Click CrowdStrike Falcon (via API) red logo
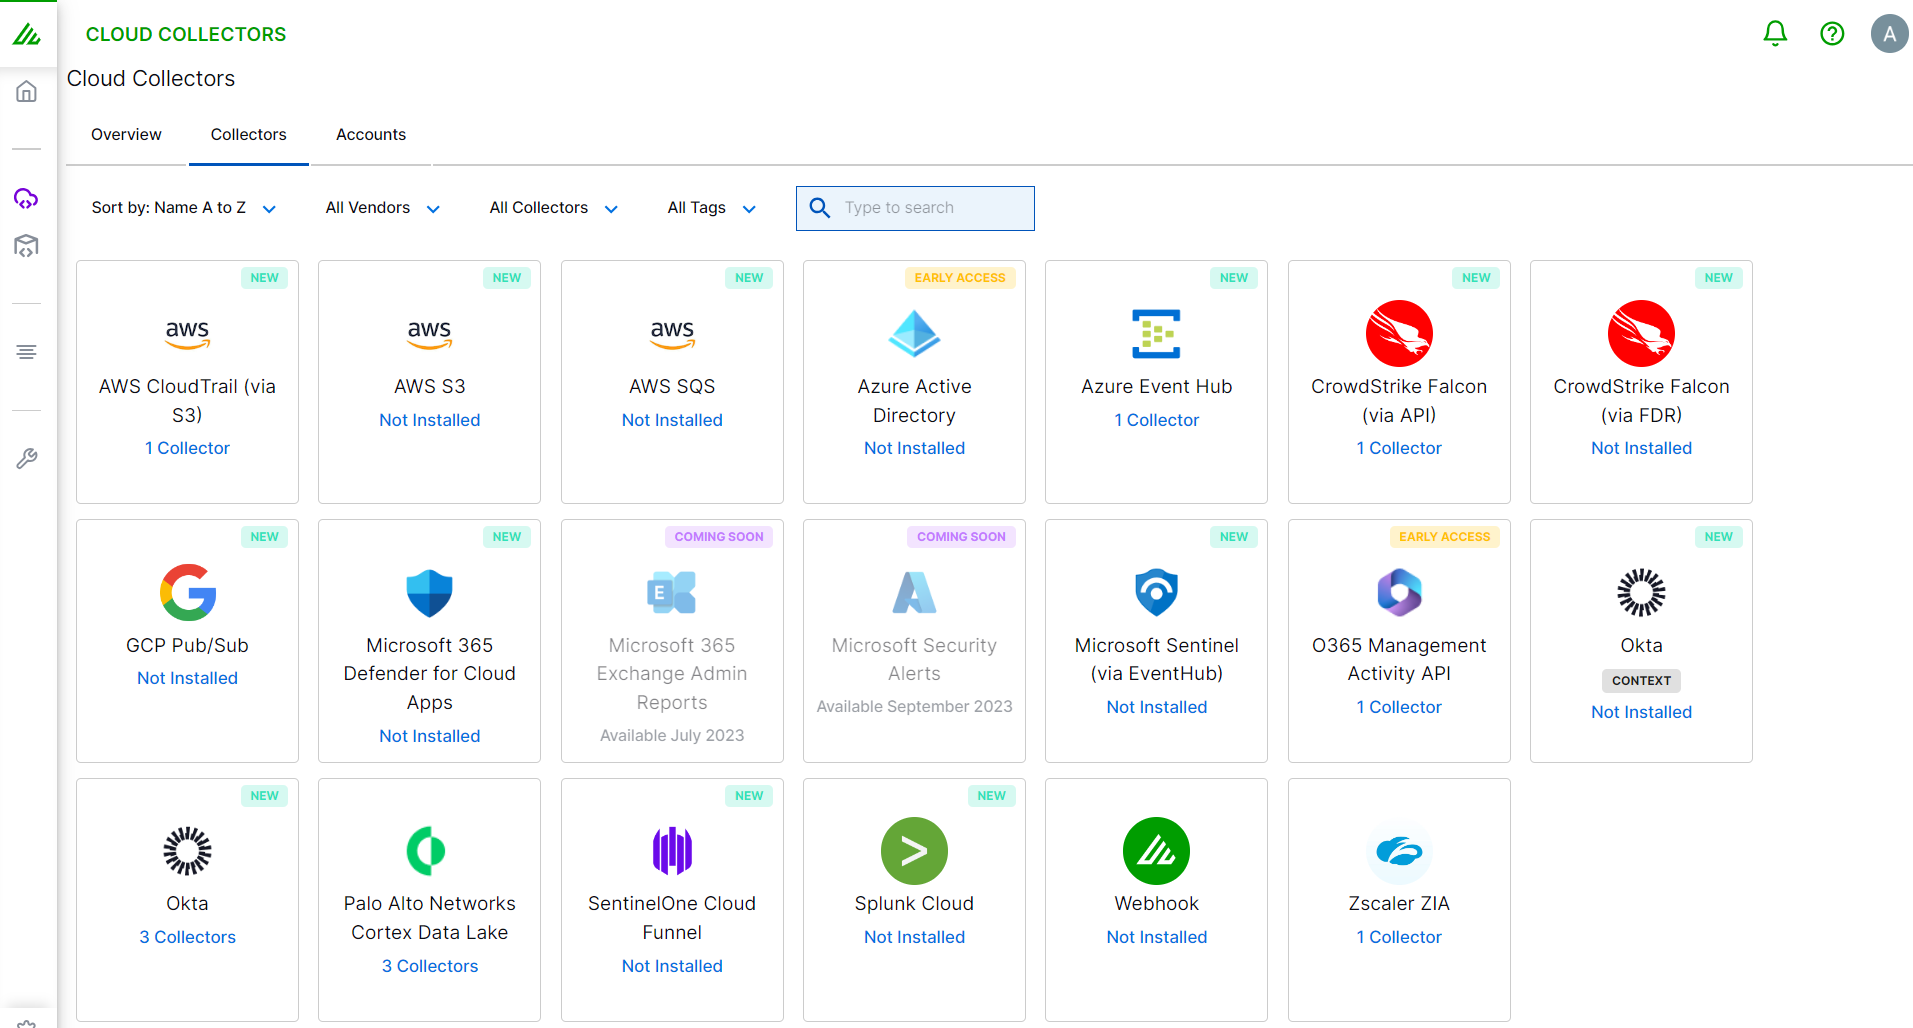1913x1028 pixels. point(1399,334)
